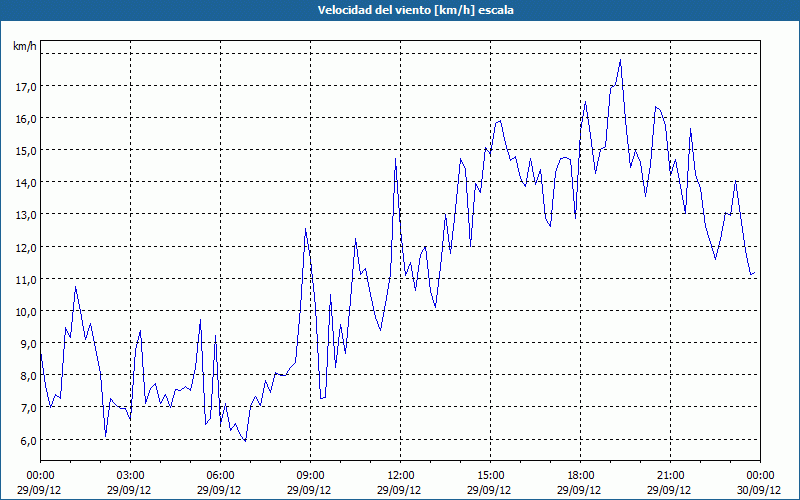
Task: Click the 12:00 time axis label
Action: [x=401, y=476]
